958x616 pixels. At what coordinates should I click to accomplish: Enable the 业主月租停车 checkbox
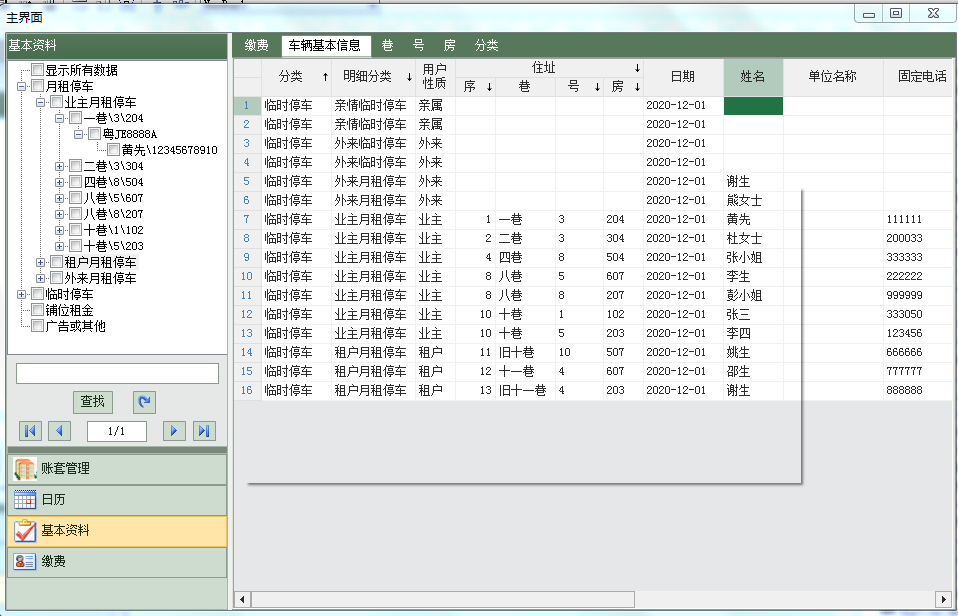(x=57, y=101)
